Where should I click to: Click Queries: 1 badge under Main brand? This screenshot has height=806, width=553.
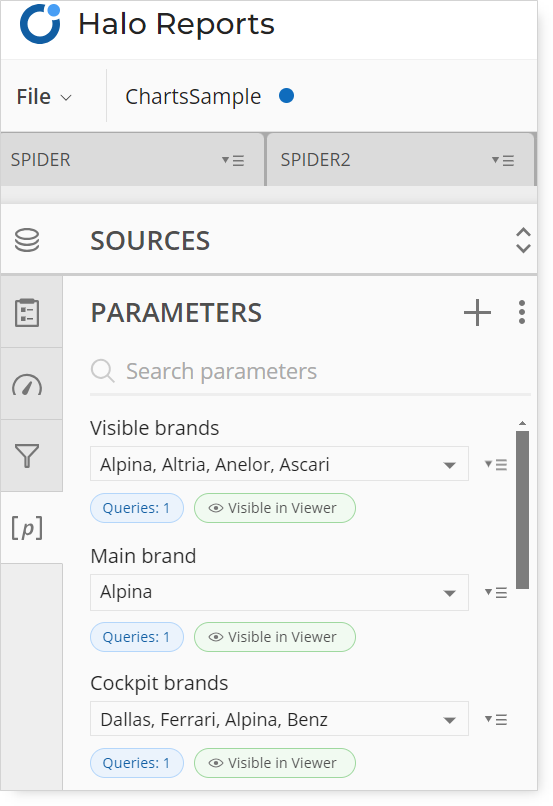(137, 637)
